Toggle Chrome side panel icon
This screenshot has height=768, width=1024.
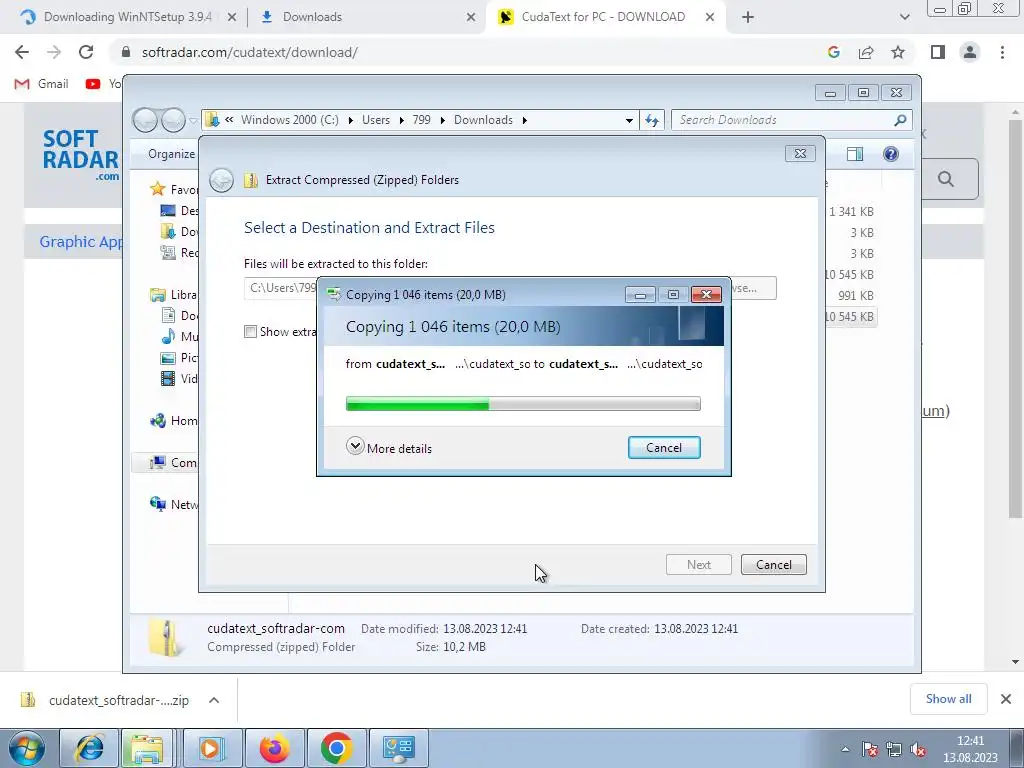(x=938, y=52)
